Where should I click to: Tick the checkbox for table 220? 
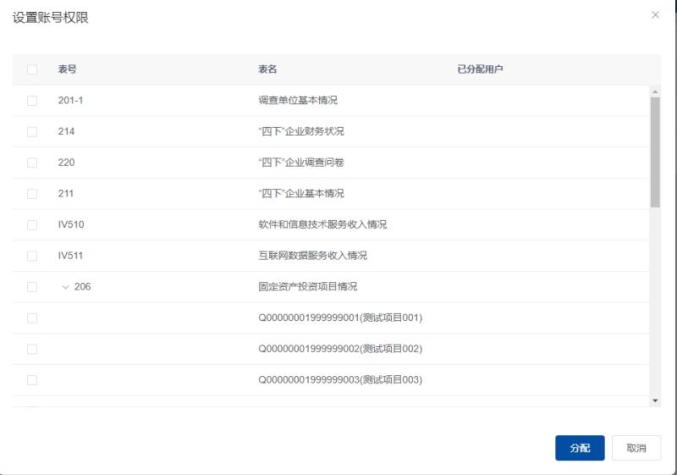pyautogui.click(x=32, y=162)
